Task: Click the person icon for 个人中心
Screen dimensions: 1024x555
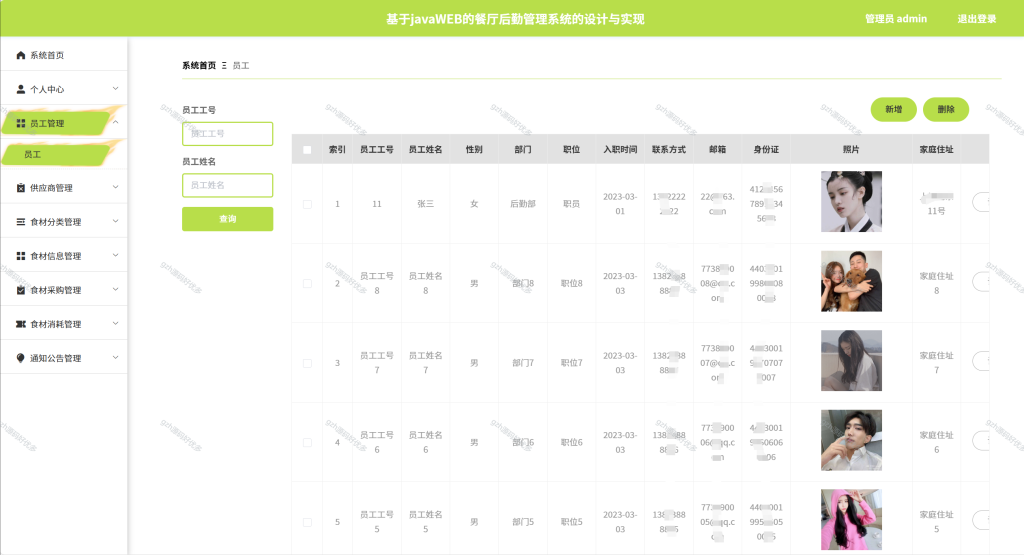Action: (21, 89)
